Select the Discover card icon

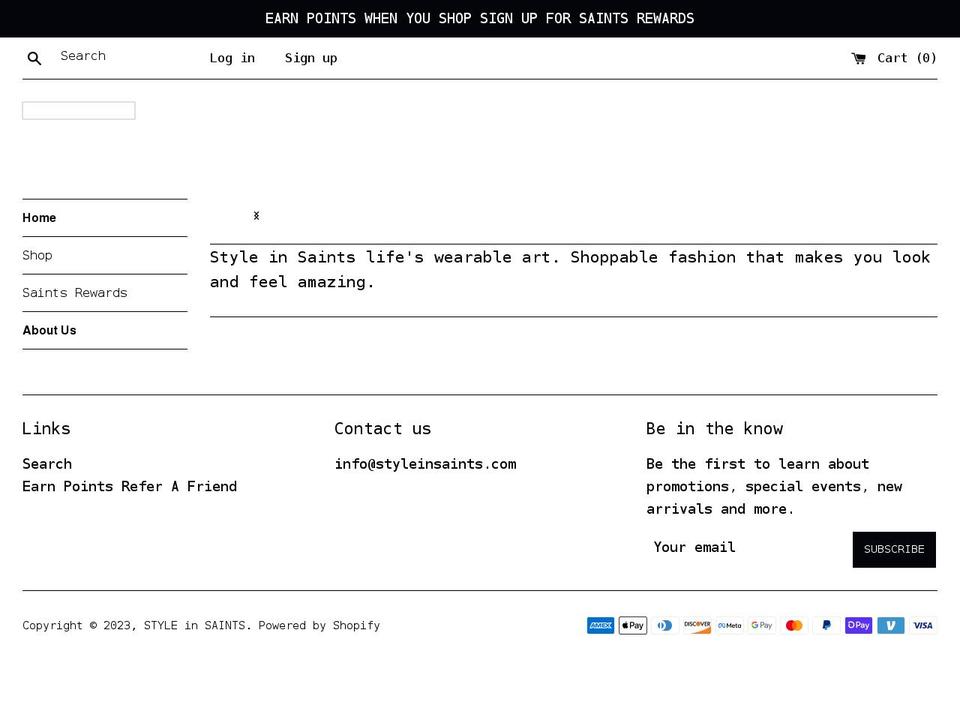coord(697,625)
